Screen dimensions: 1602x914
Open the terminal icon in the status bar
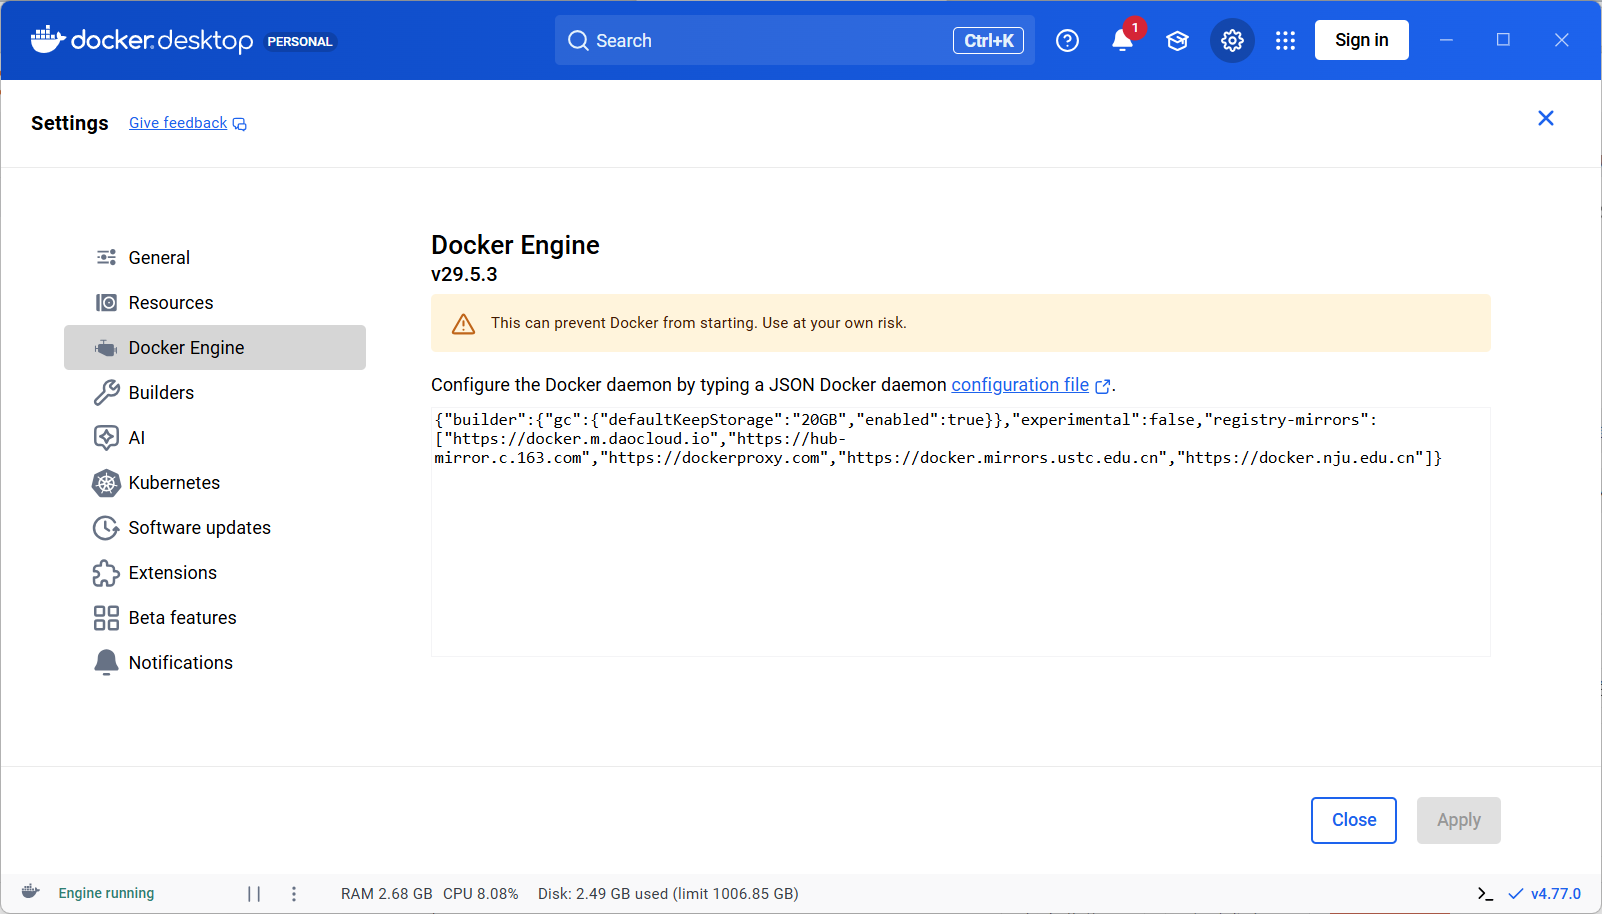tap(1486, 893)
